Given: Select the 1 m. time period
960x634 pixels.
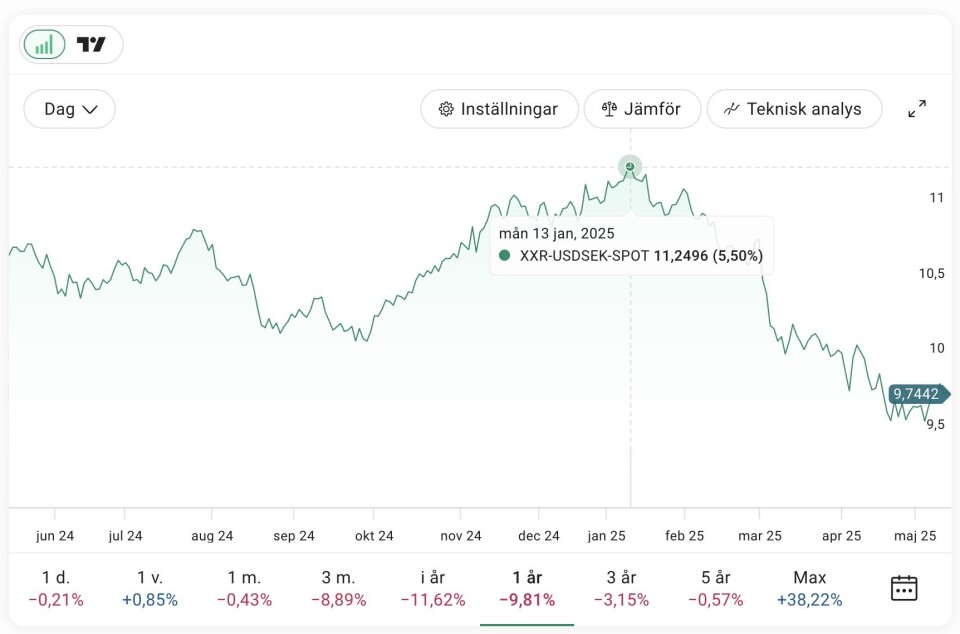Looking at the screenshot, I should [245, 589].
